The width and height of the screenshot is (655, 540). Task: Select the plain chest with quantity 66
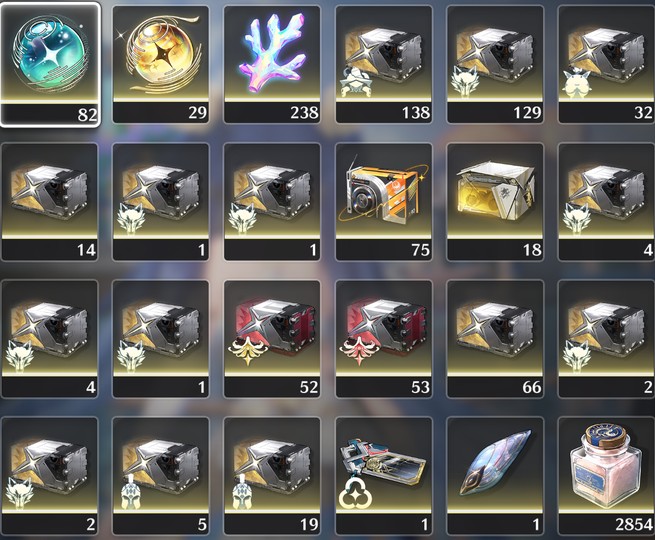pos(495,339)
